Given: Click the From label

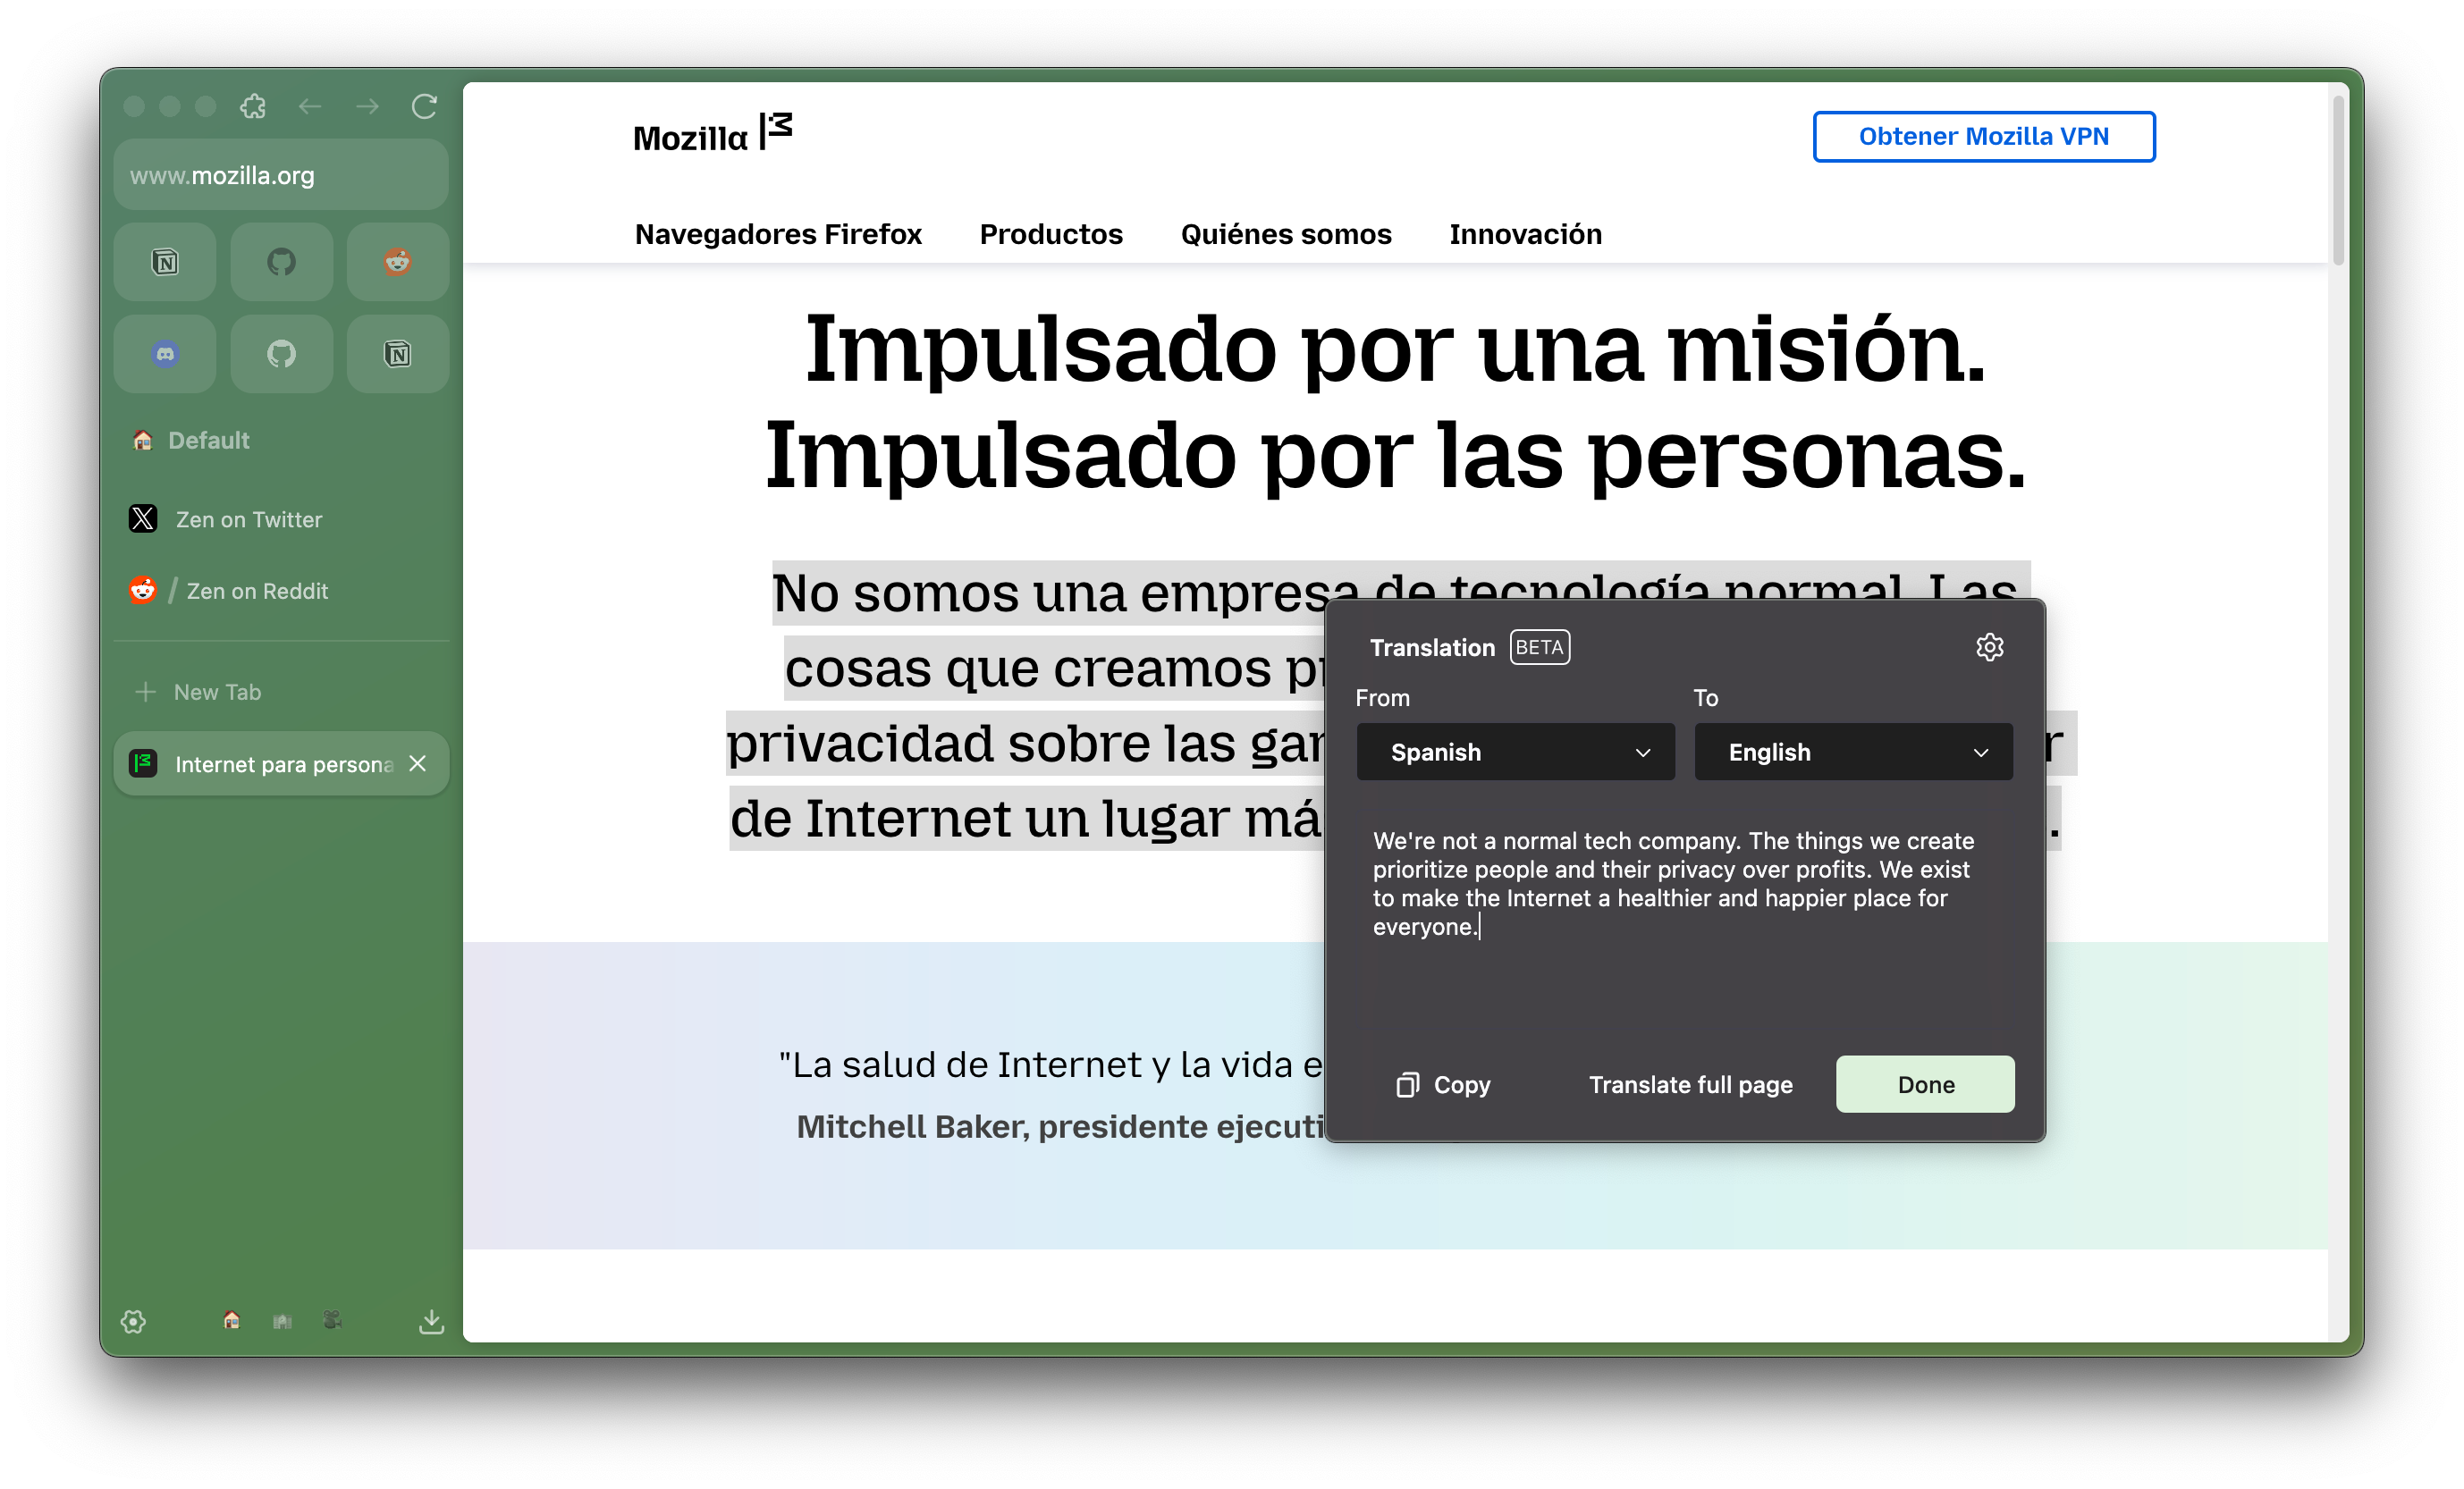Looking at the screenshot, I should tap(1382, 698).
